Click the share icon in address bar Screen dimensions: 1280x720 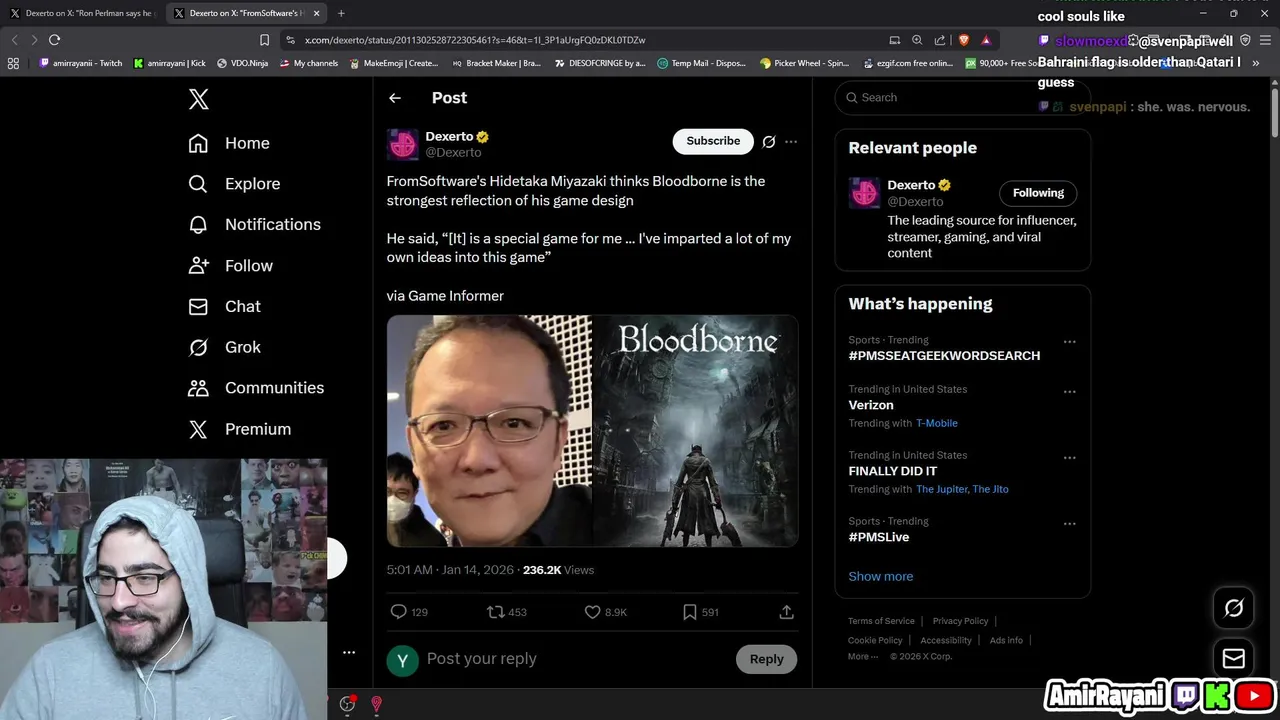pyautogui.click(x=940, y=40)
